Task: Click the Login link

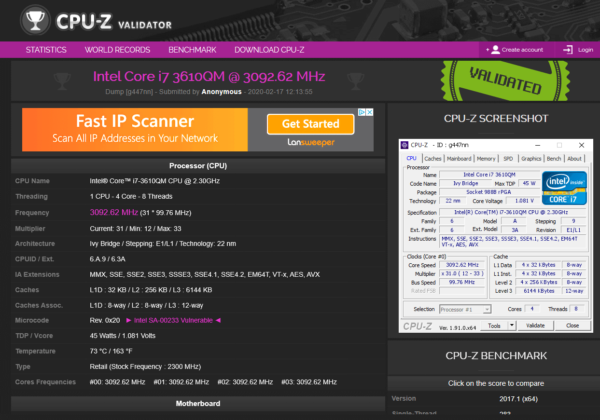Action: coord(585,50)
